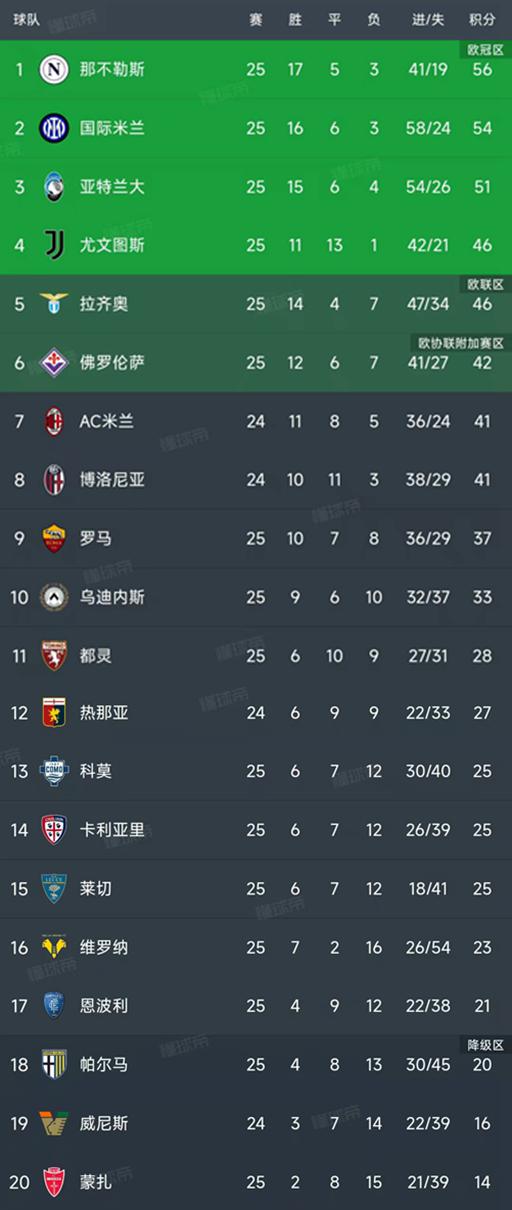This screenshot has height=1210, width=512.
Task: Tap the Roma wolf badge
Action: point(54,538)
